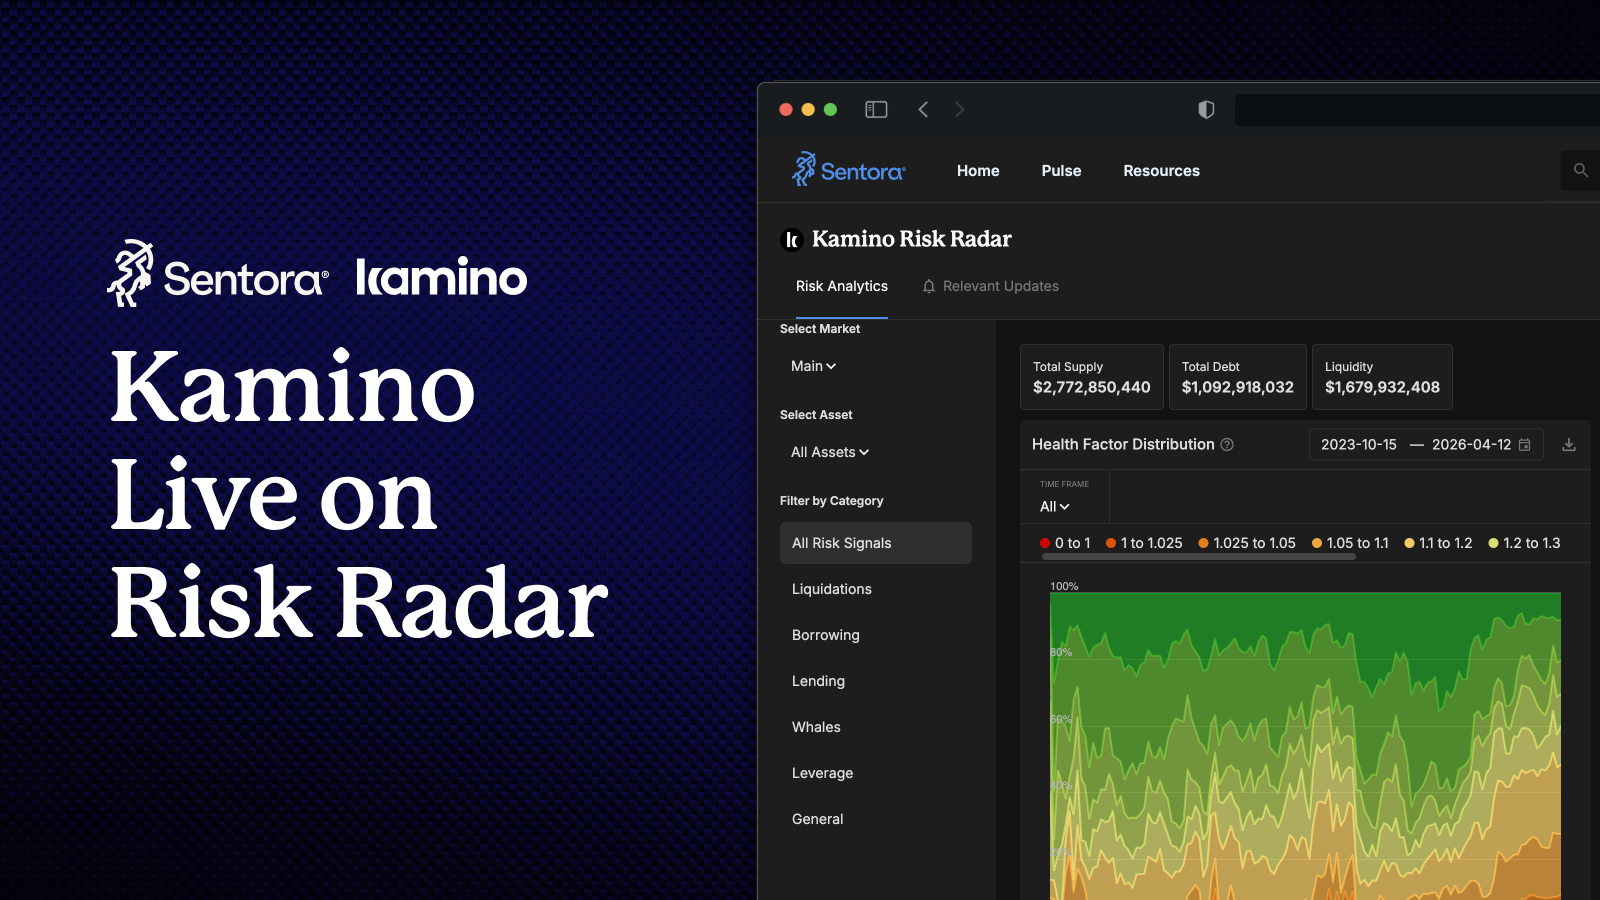Select the All Risk Signals category
Screen dimensions: 1600x900
876,543
